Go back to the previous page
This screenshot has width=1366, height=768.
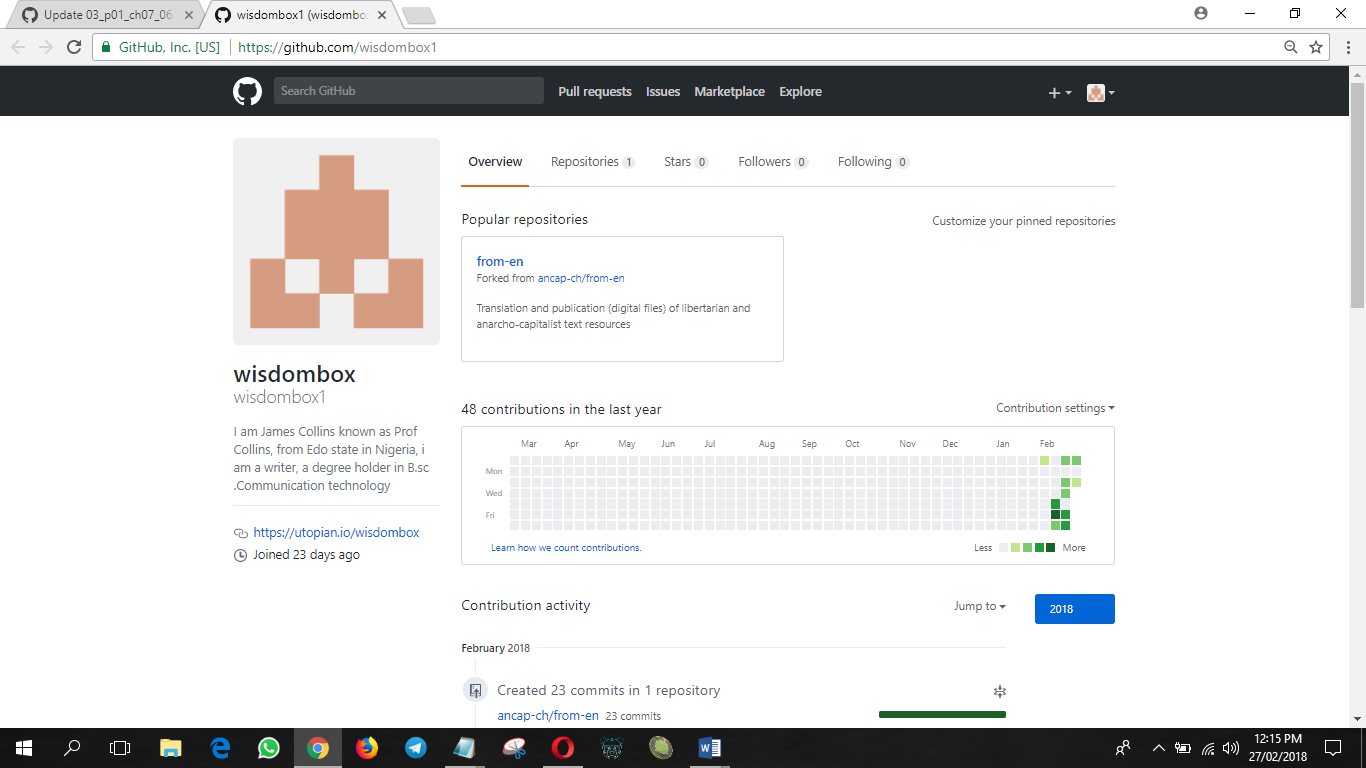[18, 47]
